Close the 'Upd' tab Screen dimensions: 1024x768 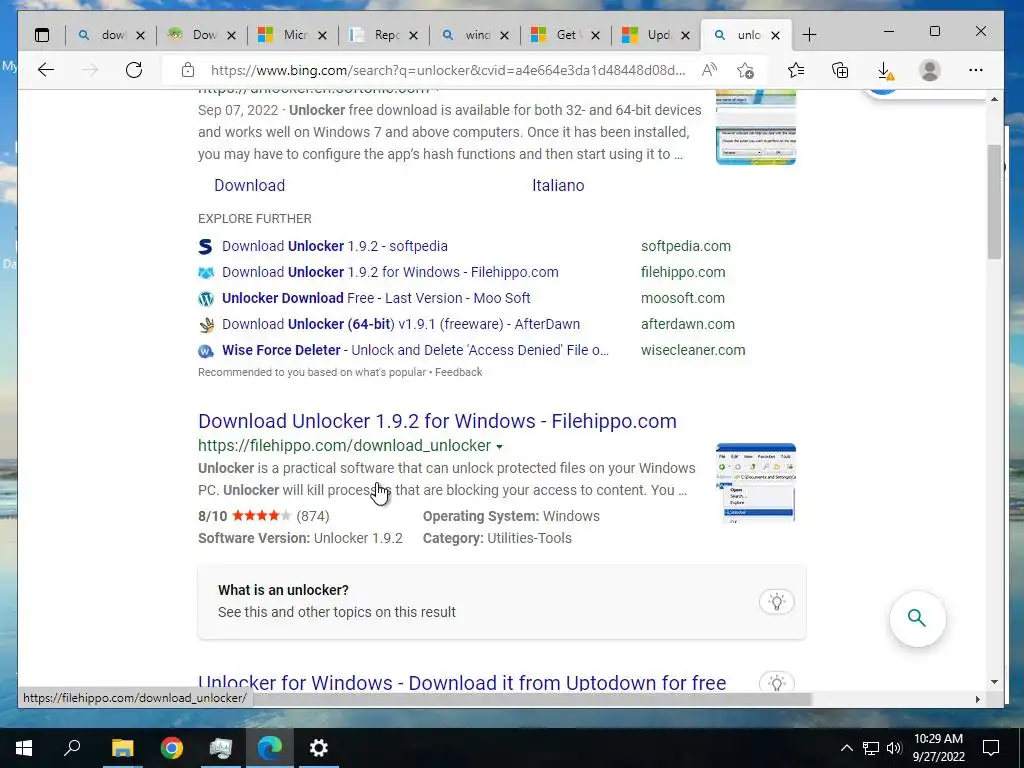pos(685,35)
